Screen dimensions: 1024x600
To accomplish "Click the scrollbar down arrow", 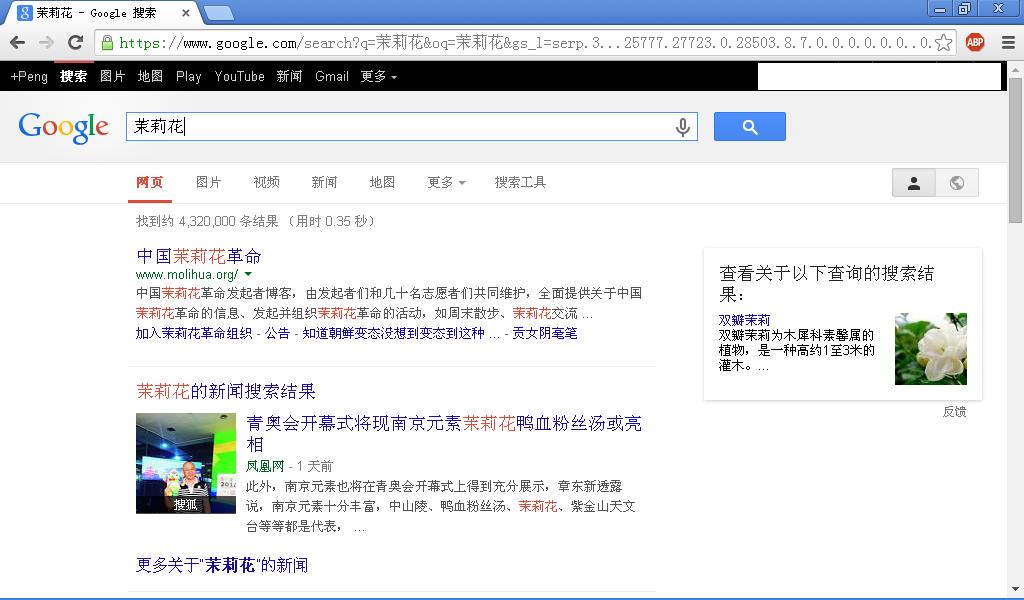I will coord(1016,589).
